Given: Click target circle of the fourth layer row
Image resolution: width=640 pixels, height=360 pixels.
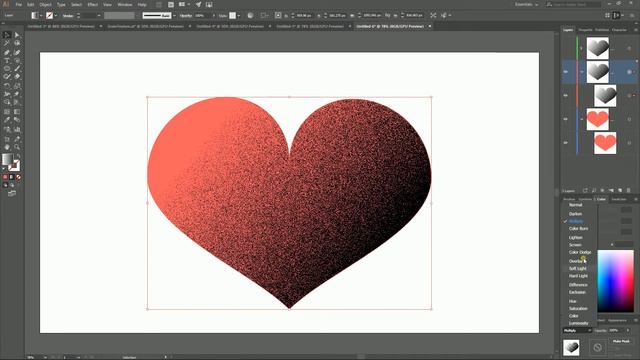Looking at the screenshot, I should coord(629,119).
